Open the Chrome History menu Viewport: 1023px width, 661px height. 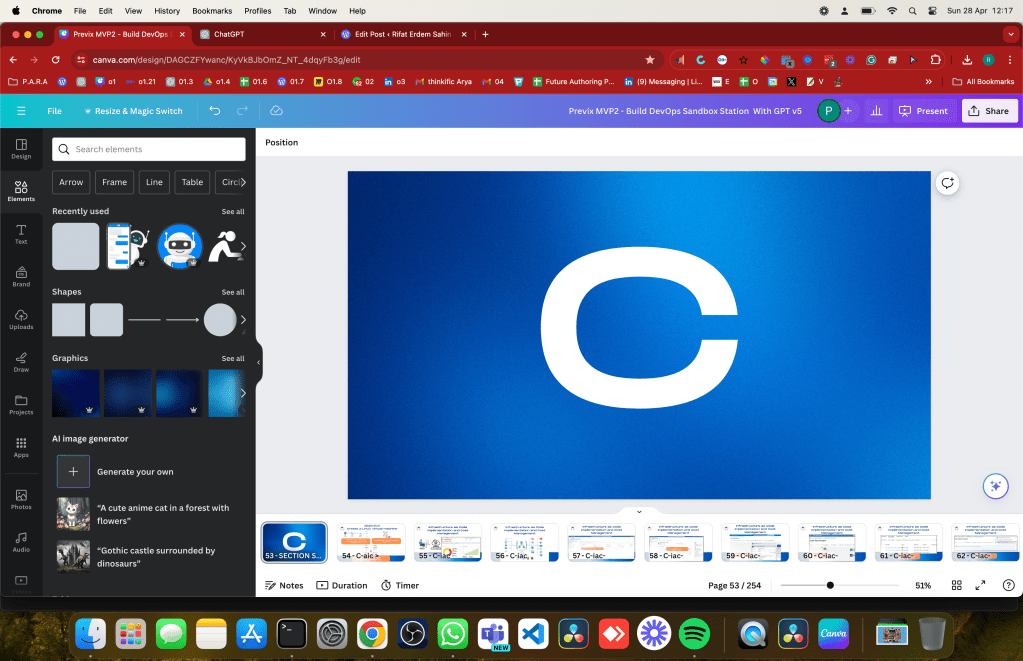tap(167, 11)
